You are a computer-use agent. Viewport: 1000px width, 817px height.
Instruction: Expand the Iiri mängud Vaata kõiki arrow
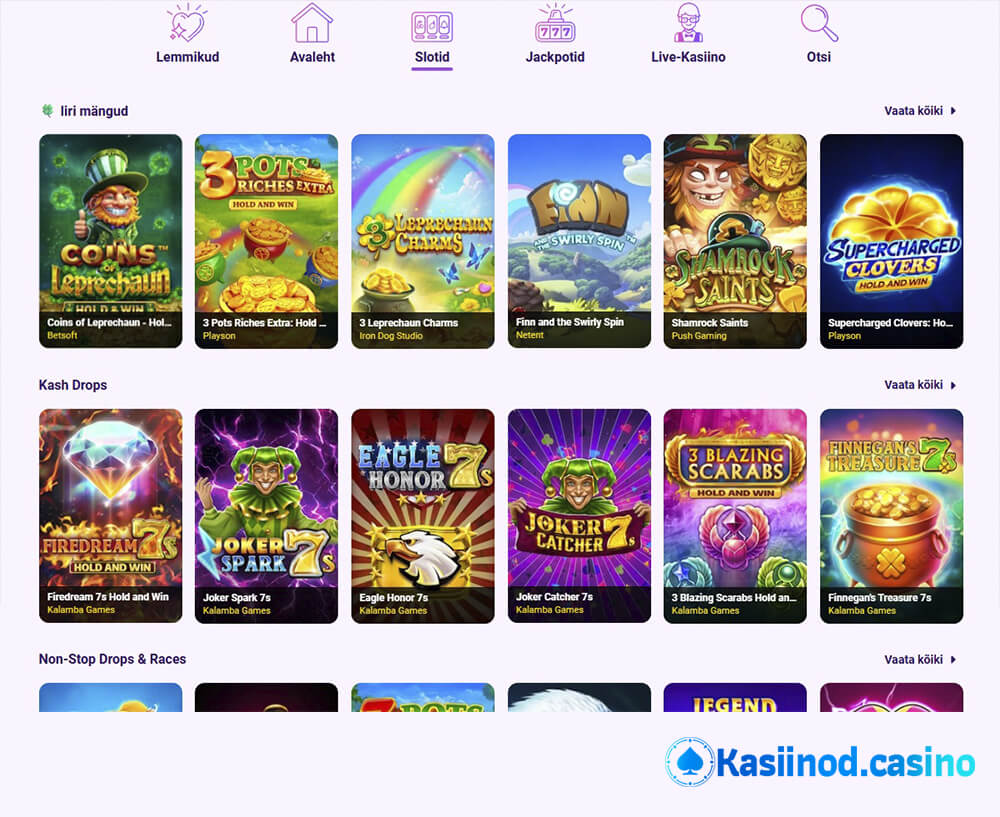tap(953, 111)
